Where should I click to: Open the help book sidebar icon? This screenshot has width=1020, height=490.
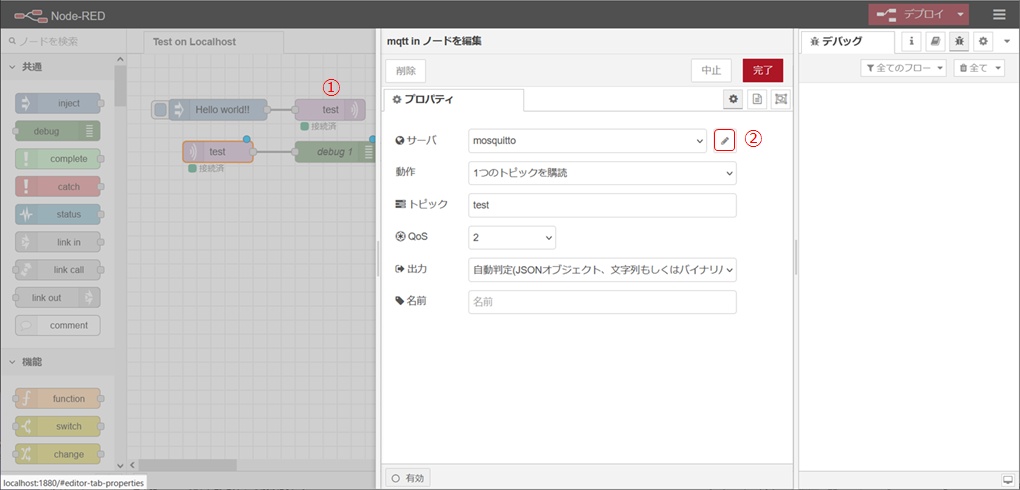click(935, 41)
